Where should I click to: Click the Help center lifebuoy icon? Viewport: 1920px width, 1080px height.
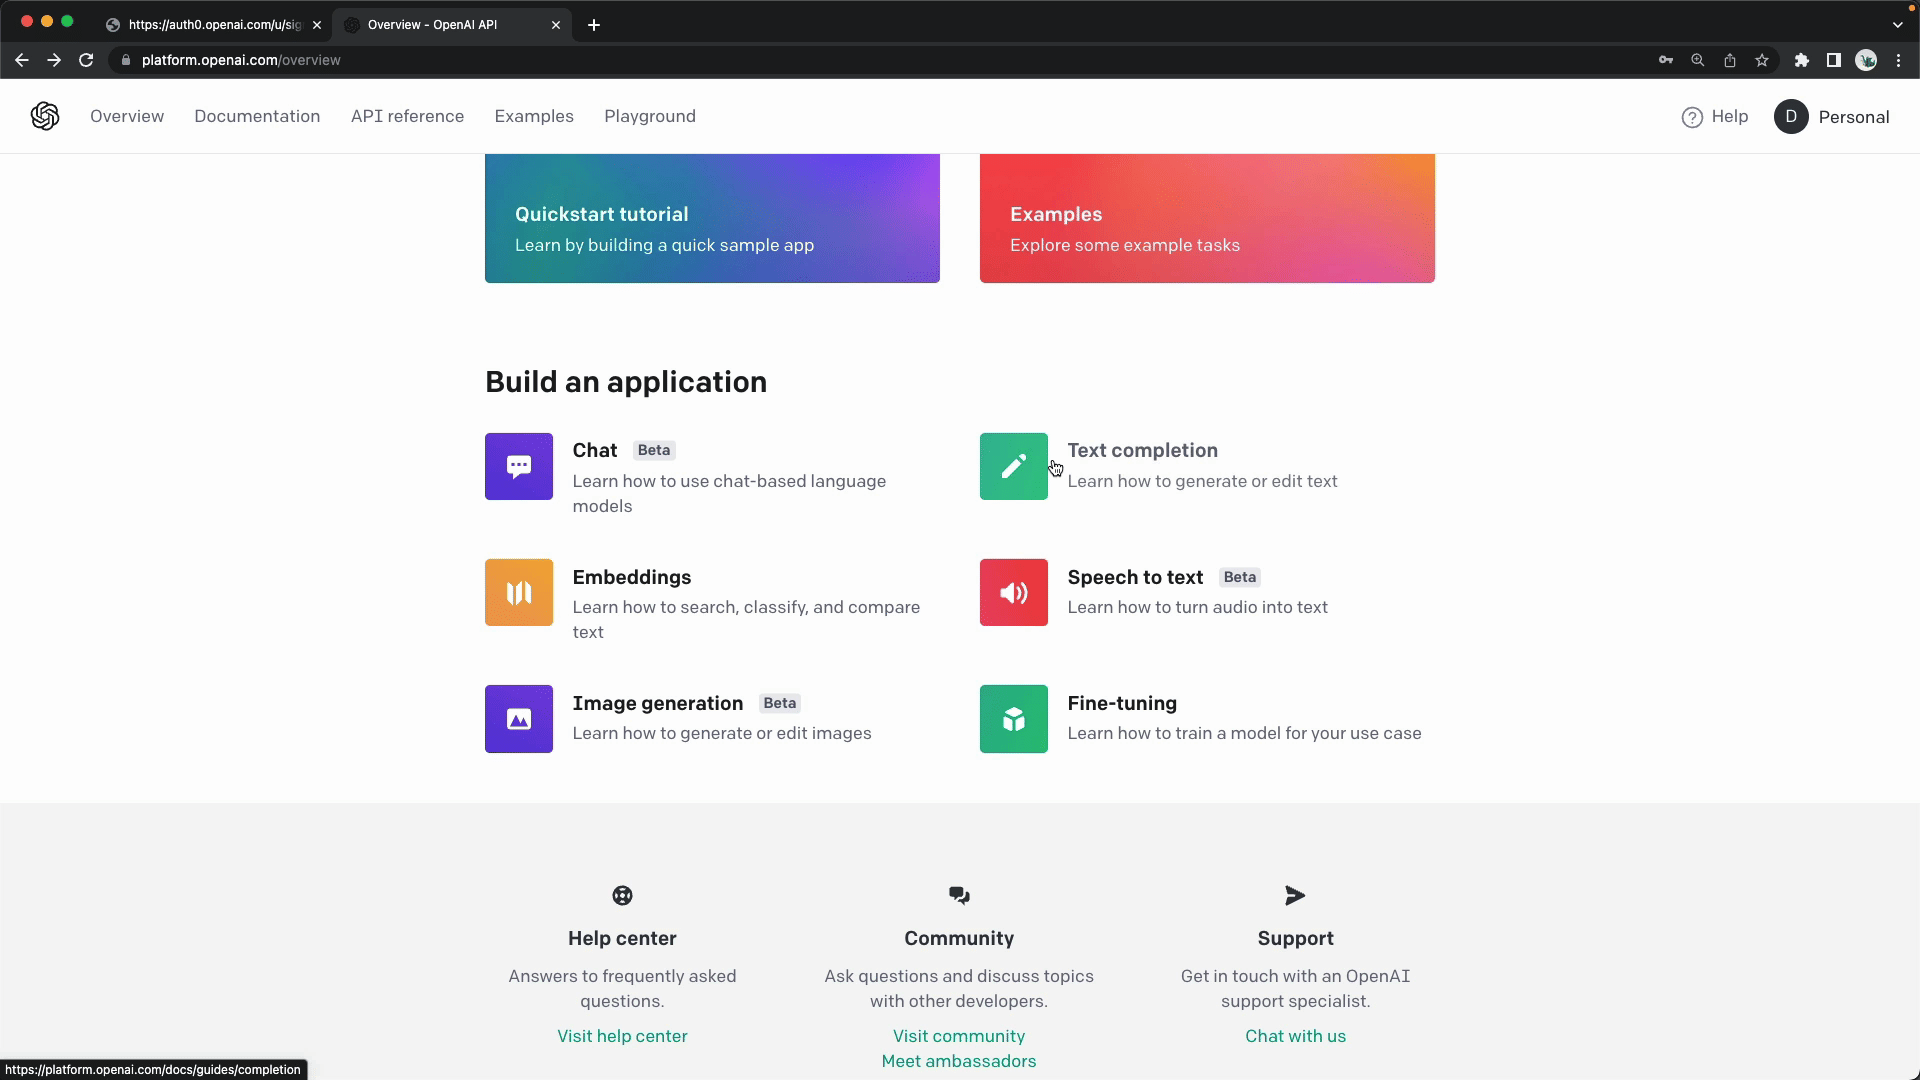[622, 895]
